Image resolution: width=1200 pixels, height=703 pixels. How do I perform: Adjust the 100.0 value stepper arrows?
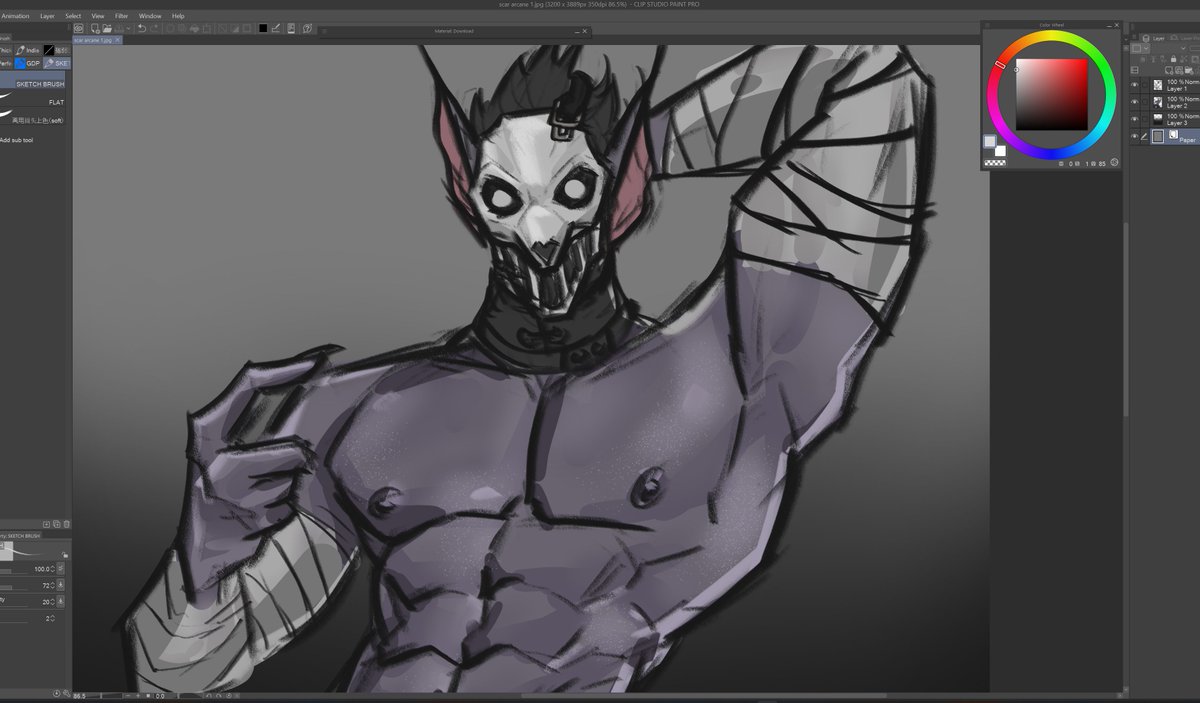point(53,569)
